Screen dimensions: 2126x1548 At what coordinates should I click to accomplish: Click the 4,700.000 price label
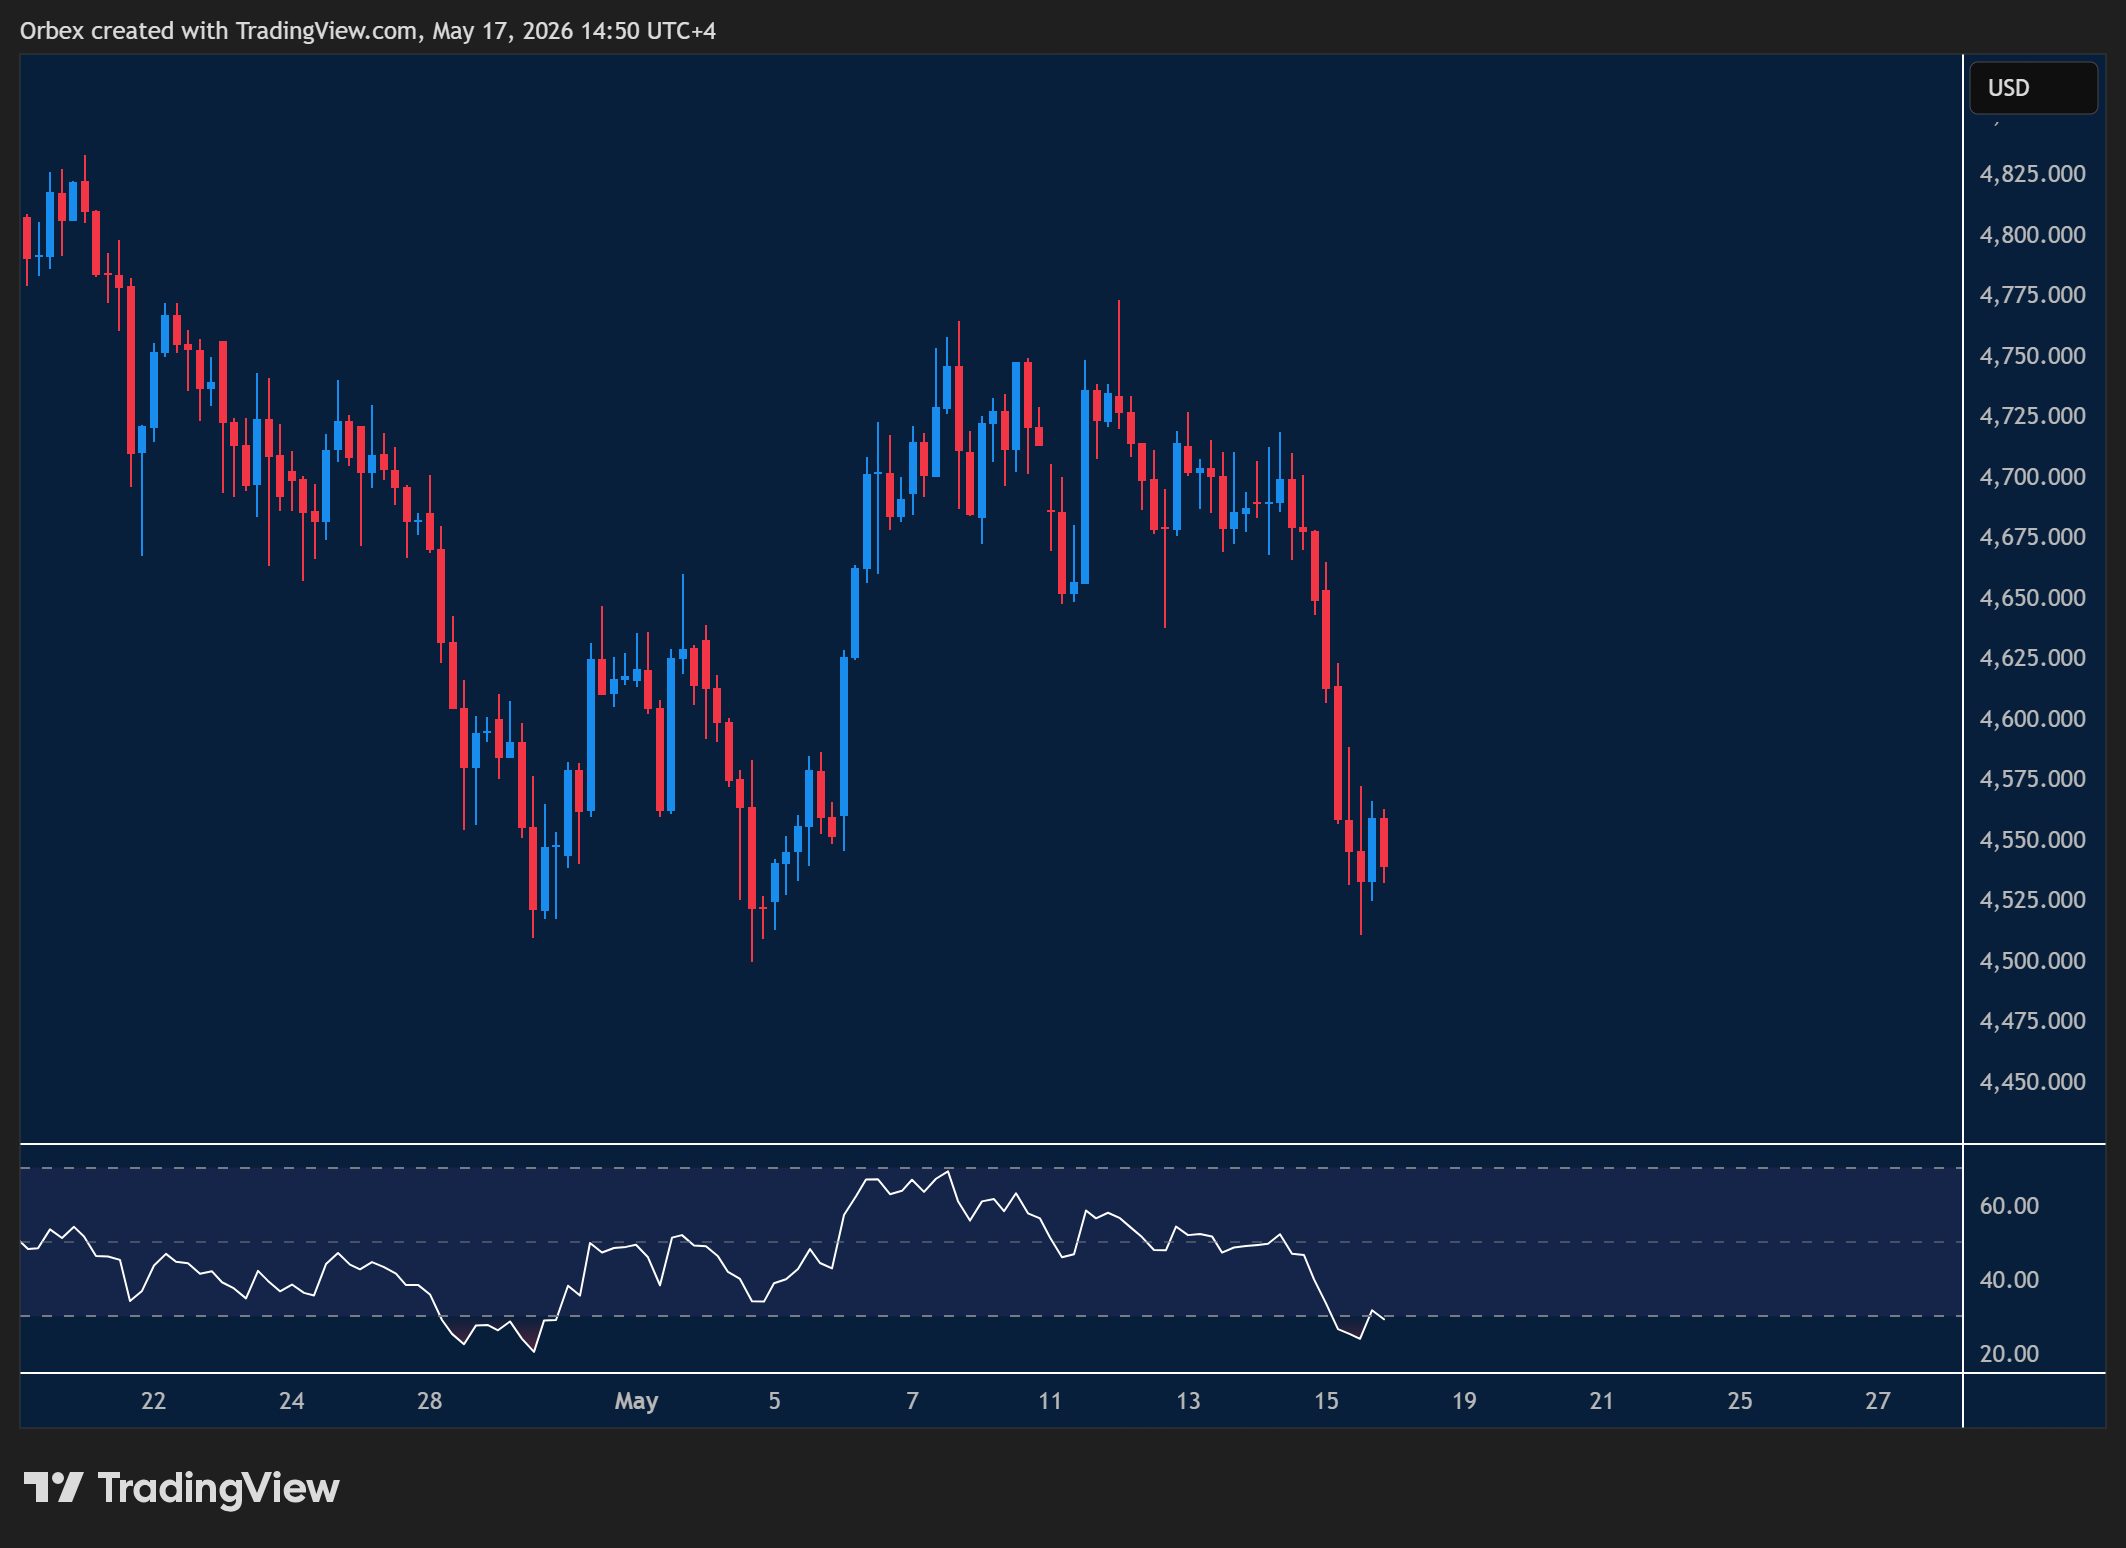(x=2032, y=477)
